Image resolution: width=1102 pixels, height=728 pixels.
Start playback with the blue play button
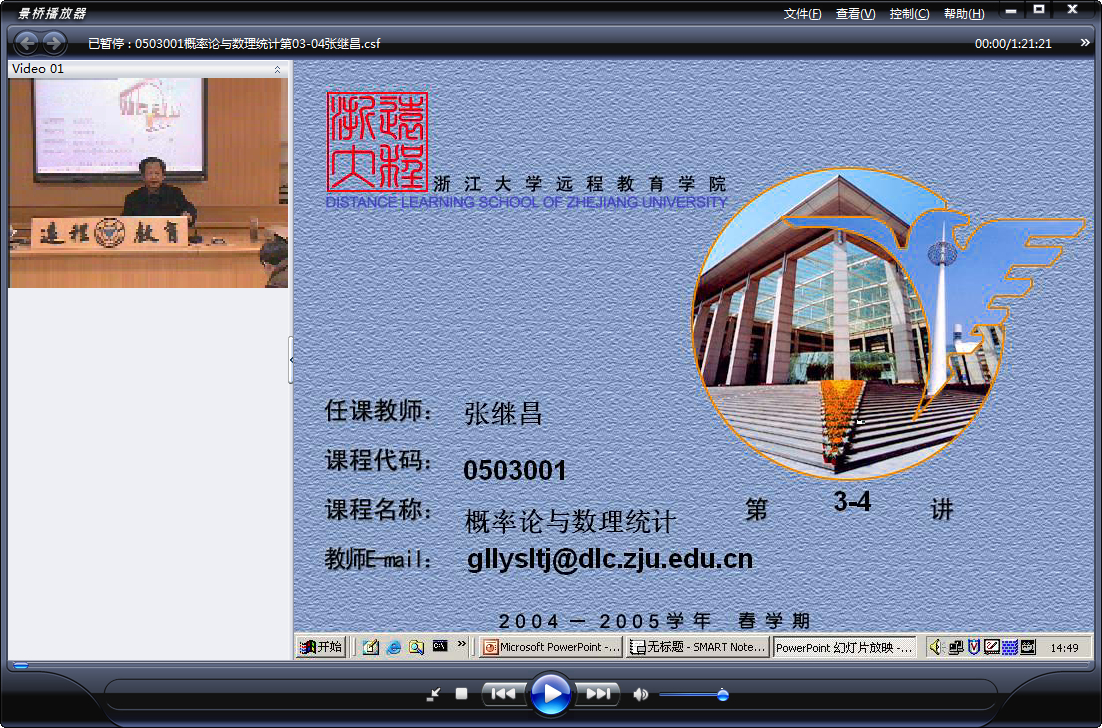[x=550, y=694]
